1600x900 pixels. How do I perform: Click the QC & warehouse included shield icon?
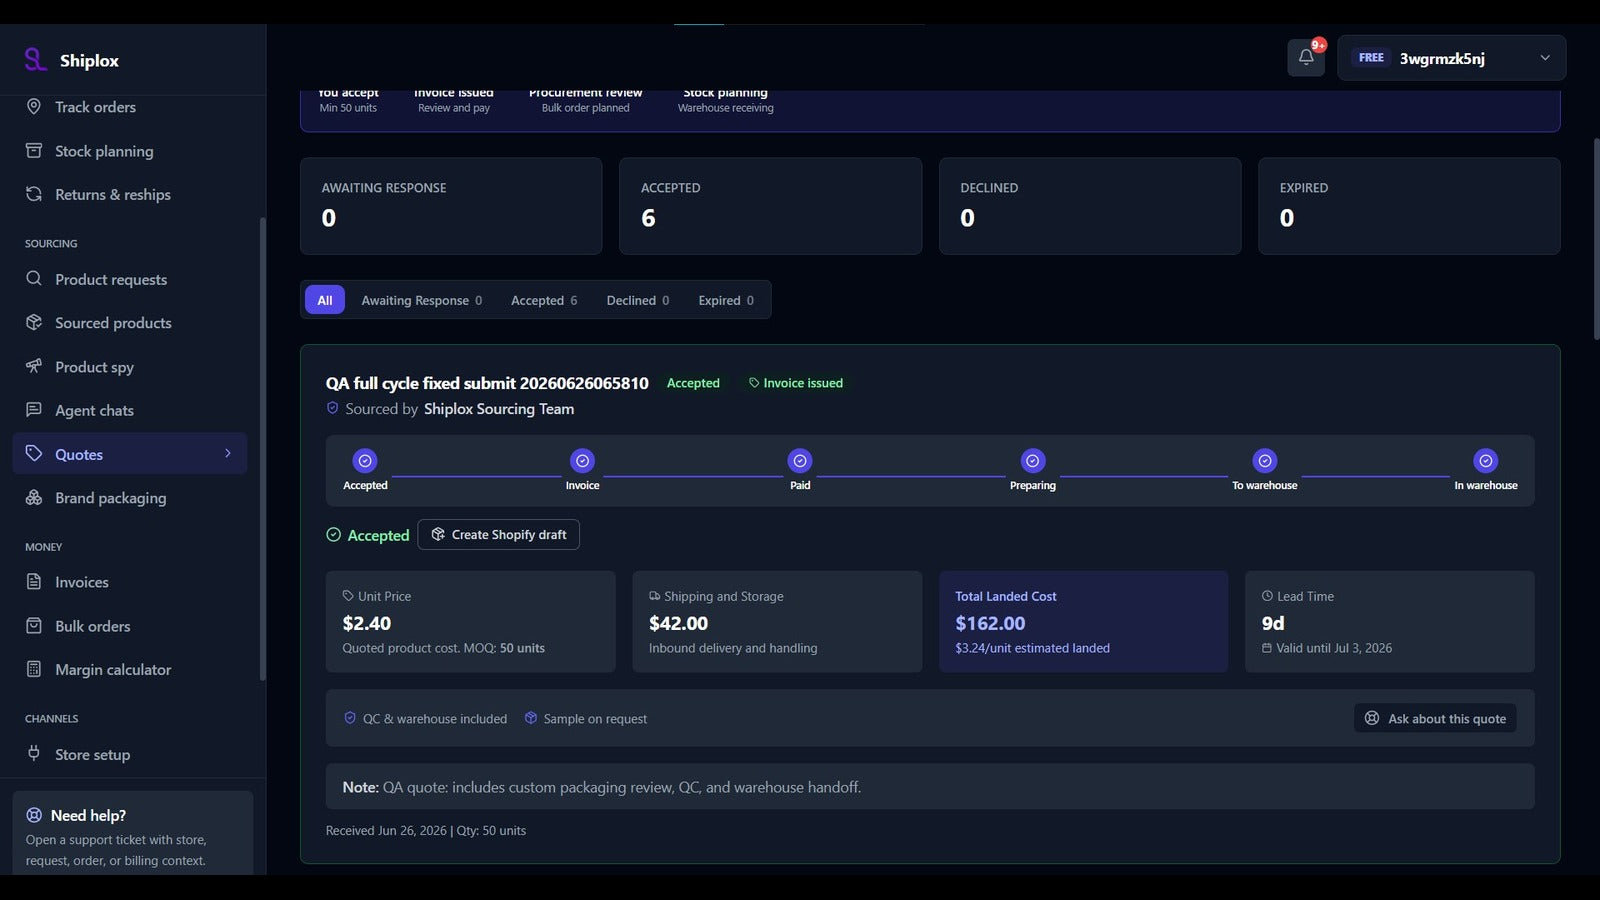(350, 718)
